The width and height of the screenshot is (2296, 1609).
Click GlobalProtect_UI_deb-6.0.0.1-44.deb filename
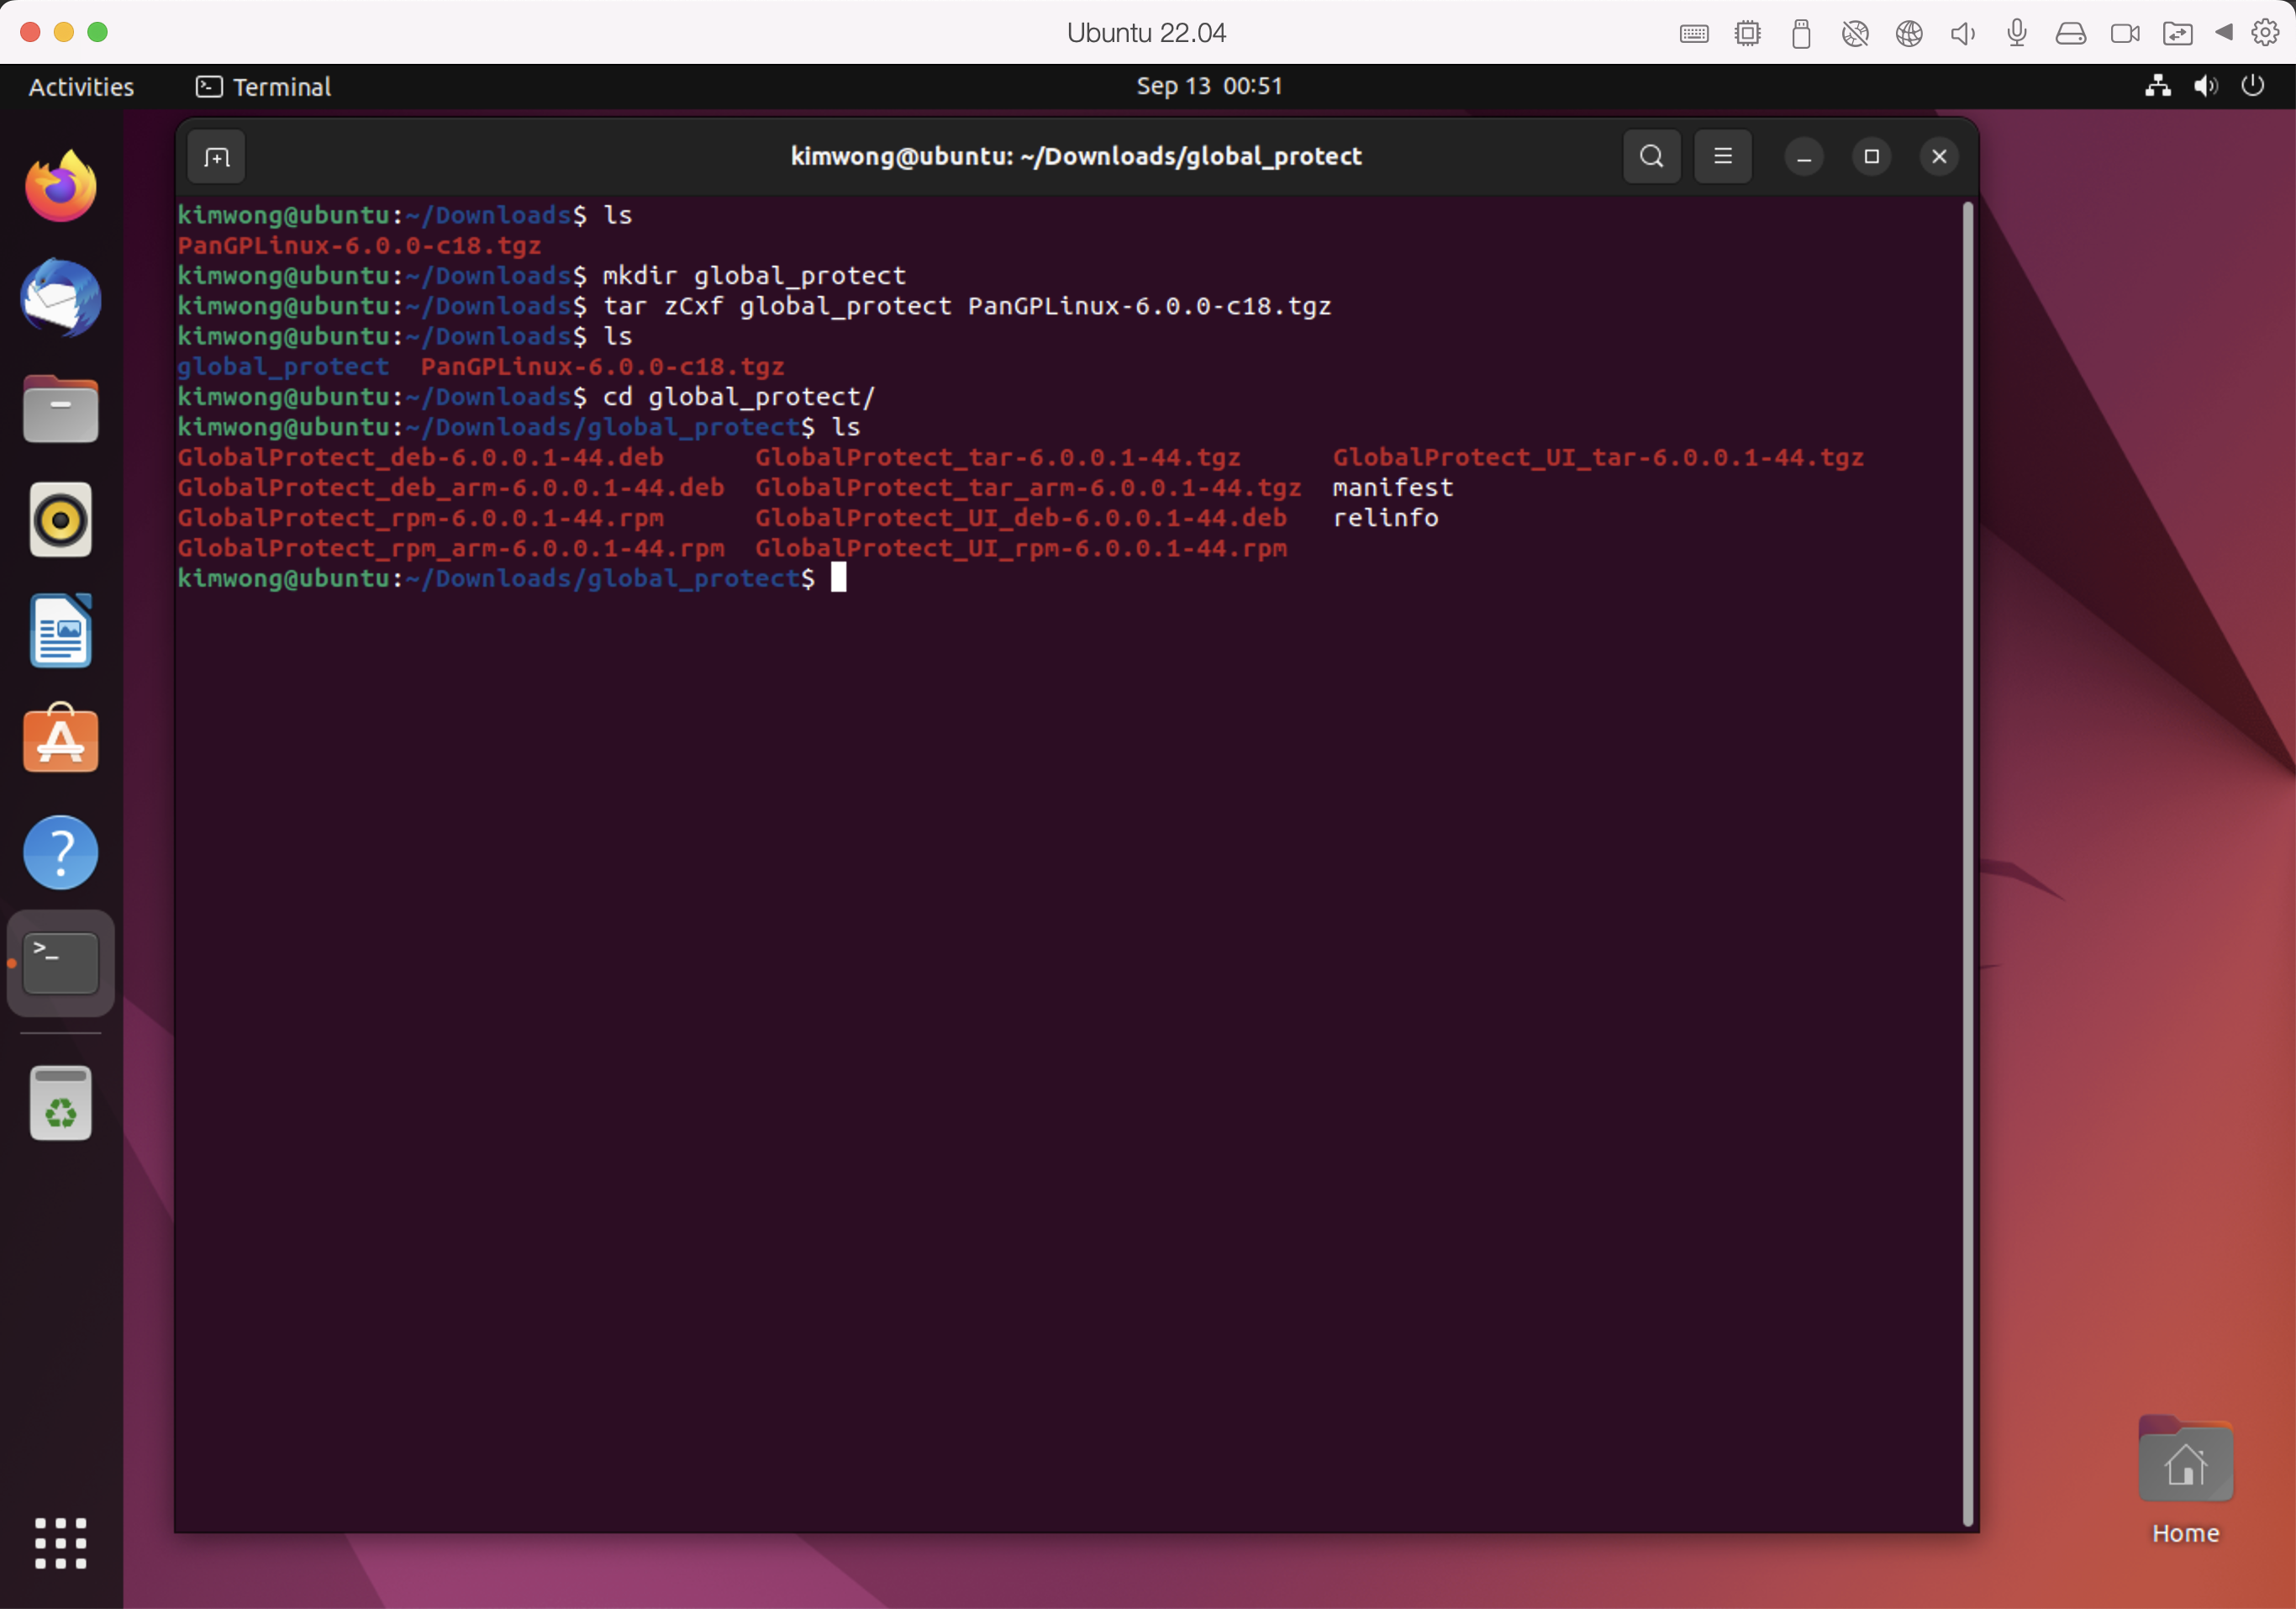[x=1021, y=518]
